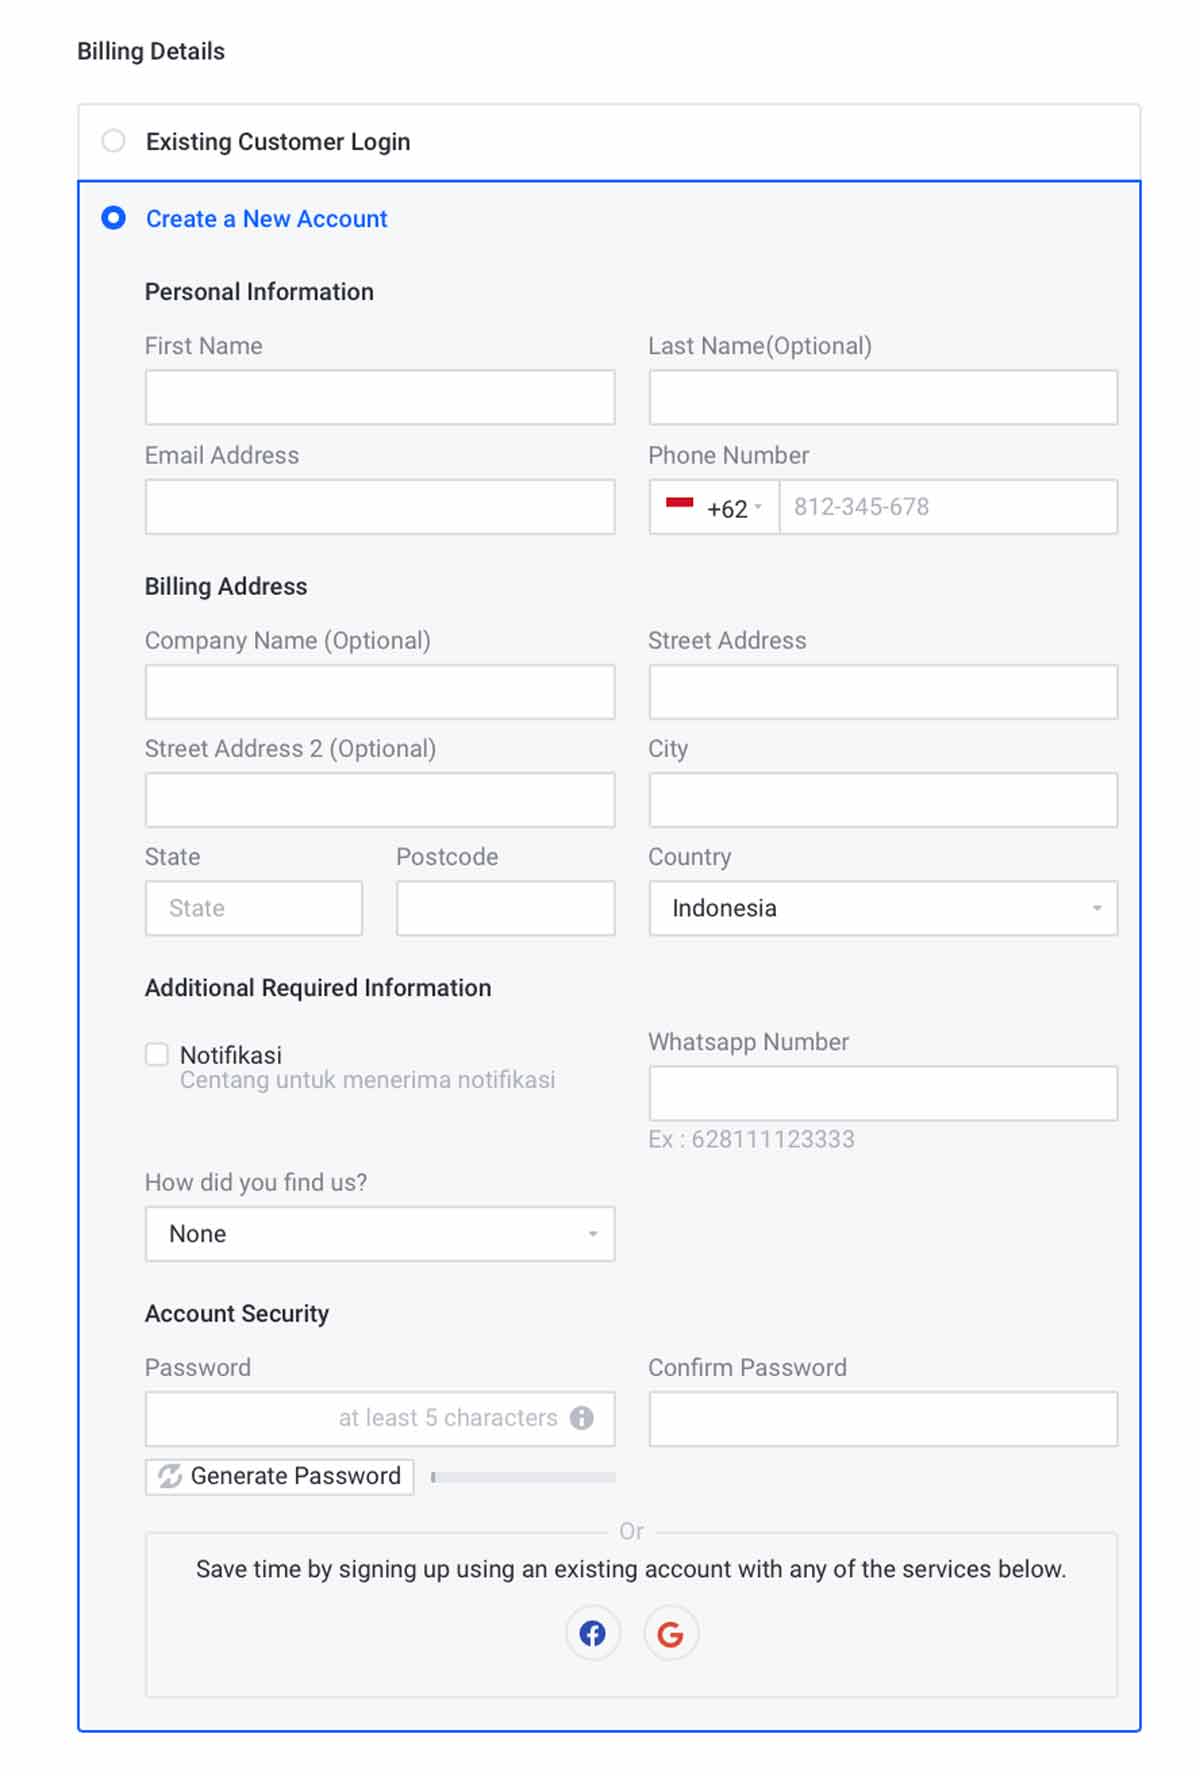Sign up using the Facebook icon
The width and height of the screenshot is (1200, 1776).
point(591,1633)
